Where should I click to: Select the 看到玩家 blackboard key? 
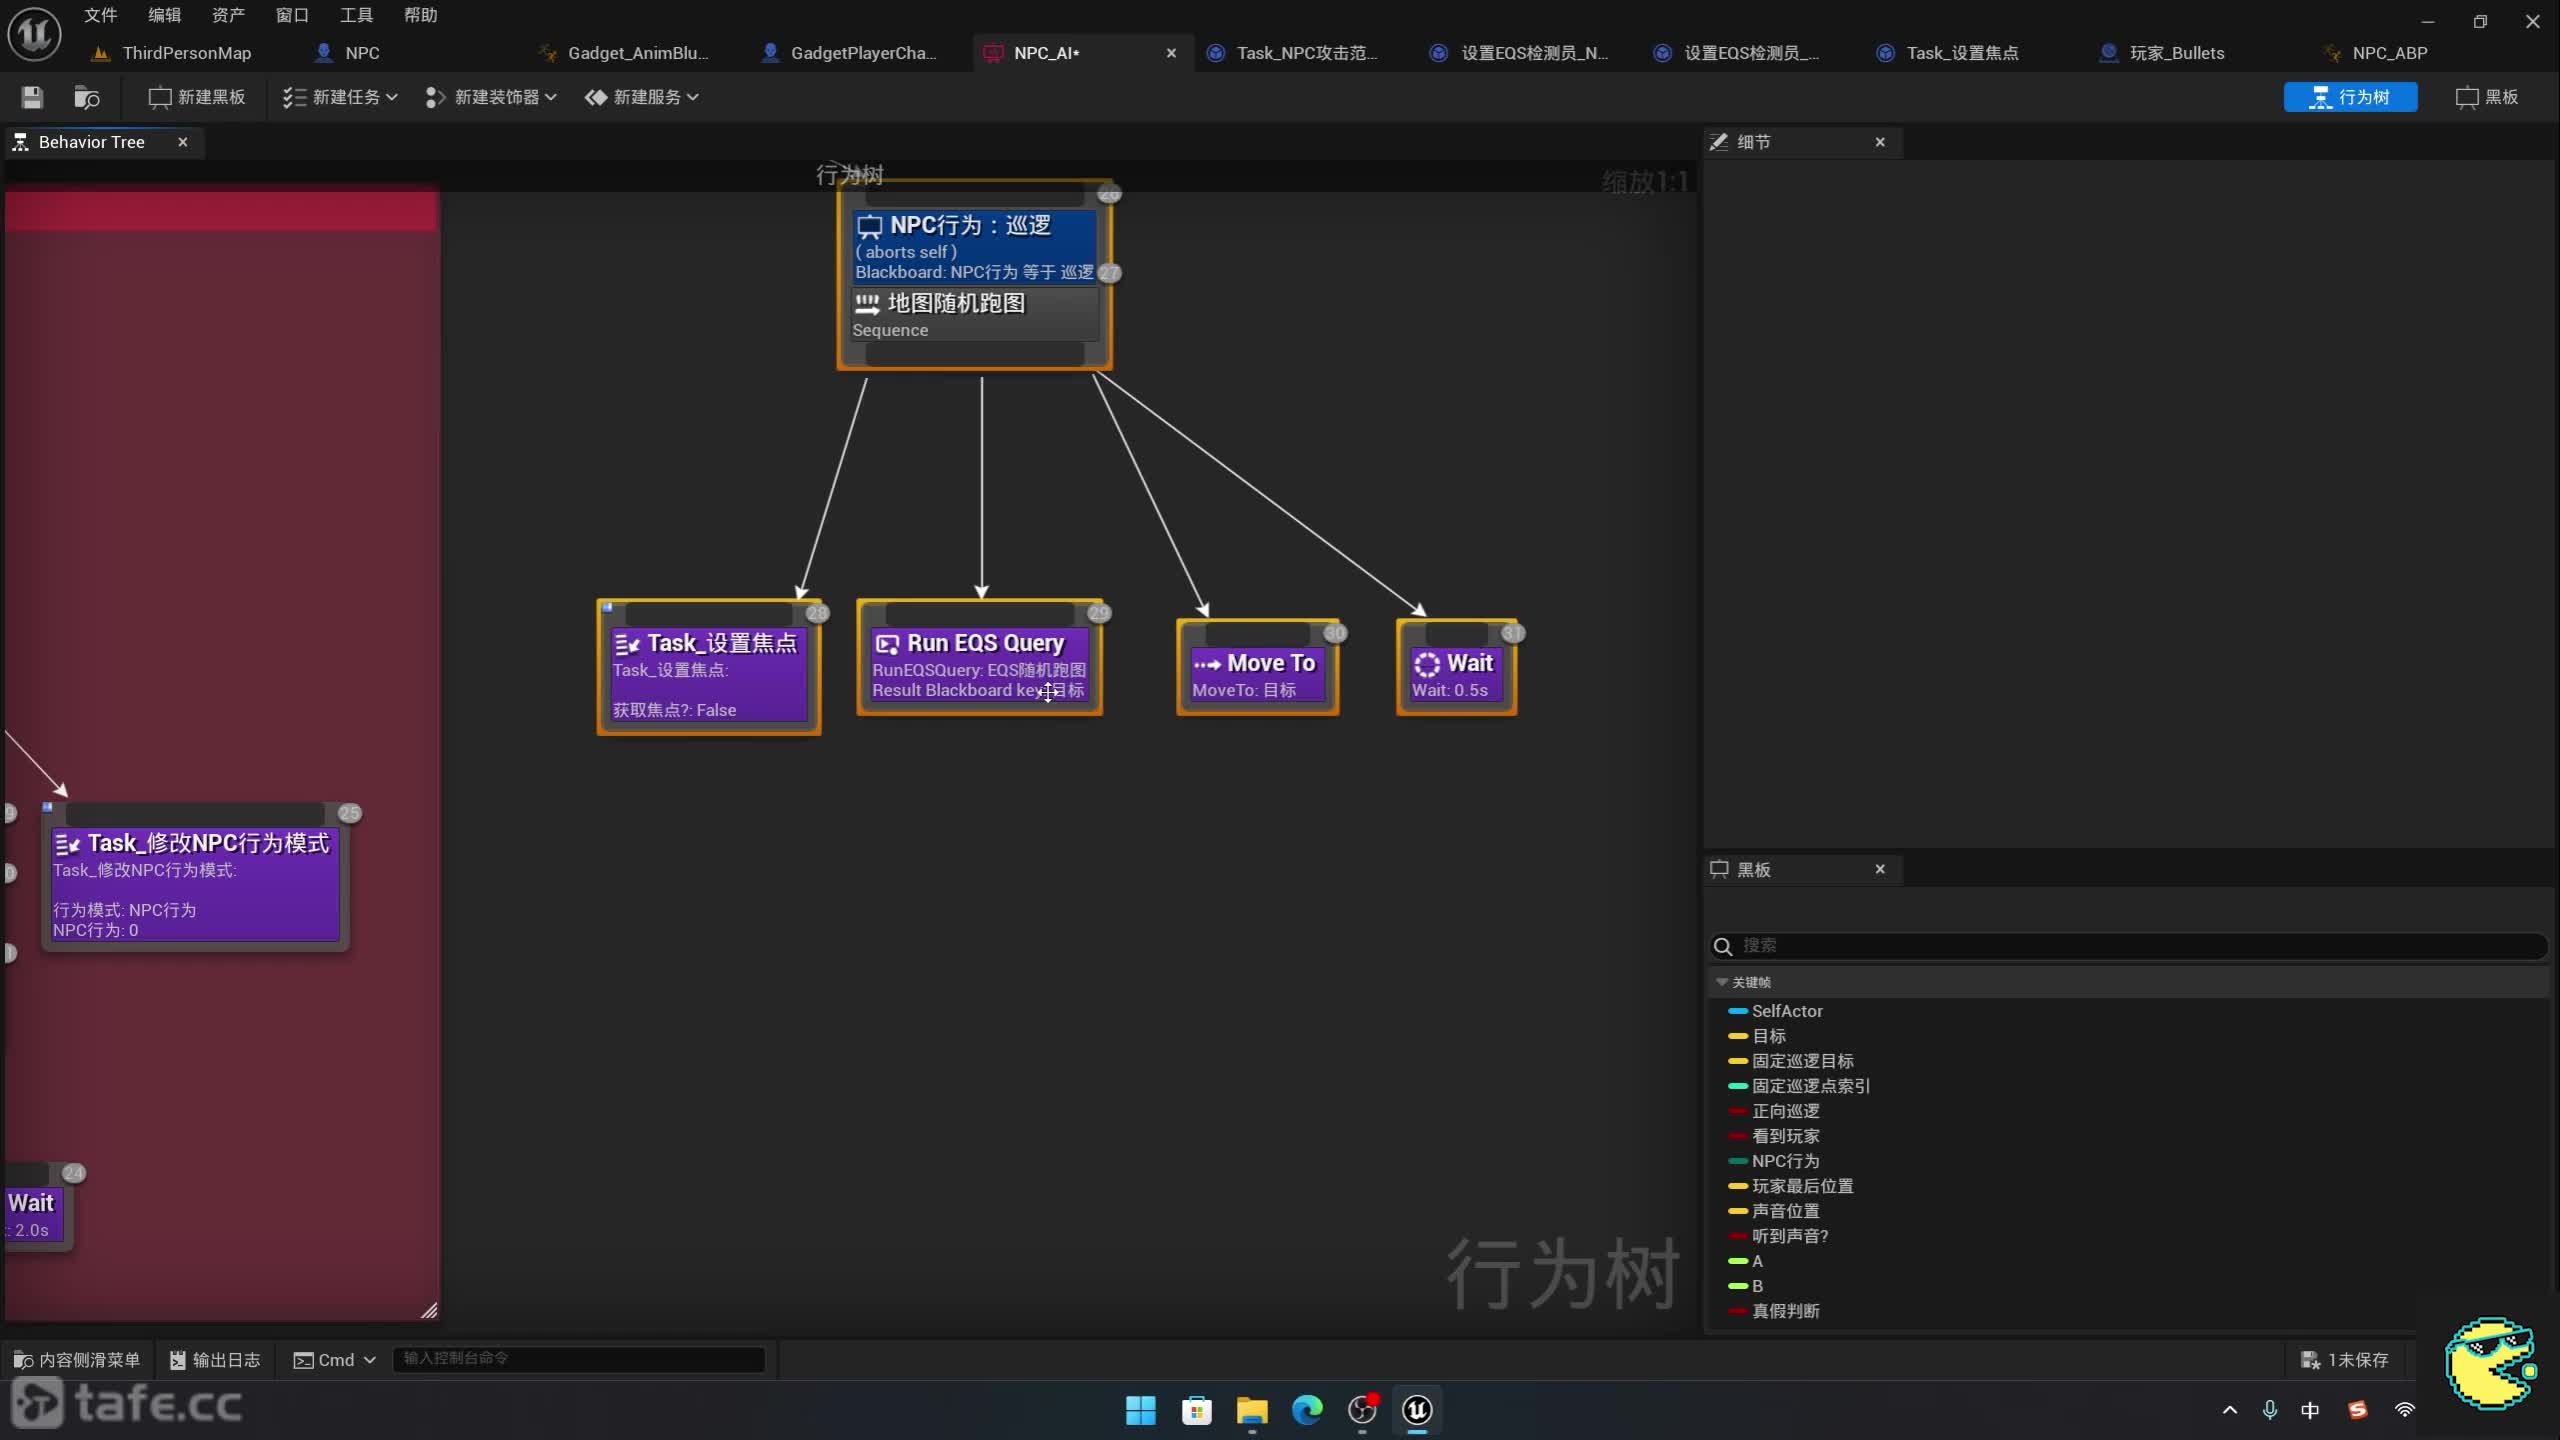click(x=1785, y=1136)
